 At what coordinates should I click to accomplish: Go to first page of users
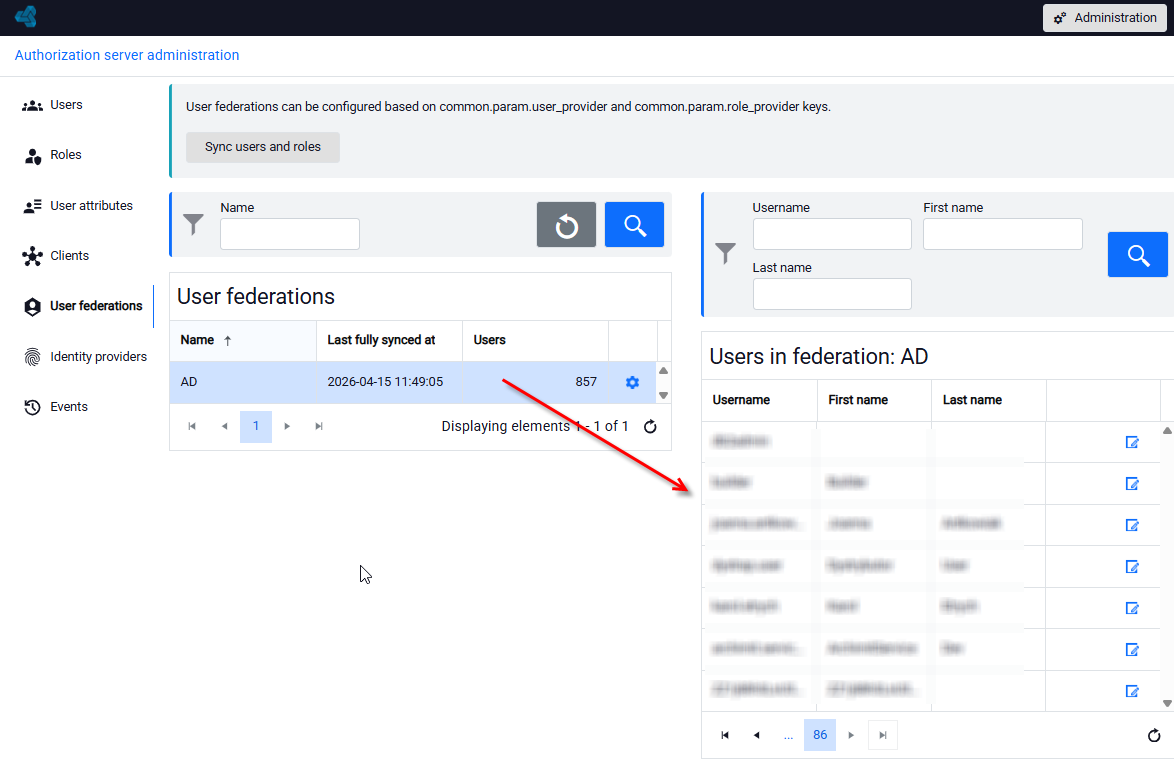tap(725, 736)
